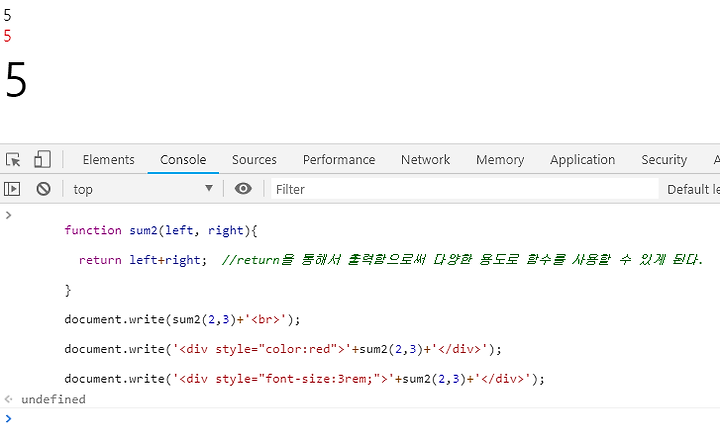Open the top execution context dropdown
This screenshot has width=720, height=438.
143,189
